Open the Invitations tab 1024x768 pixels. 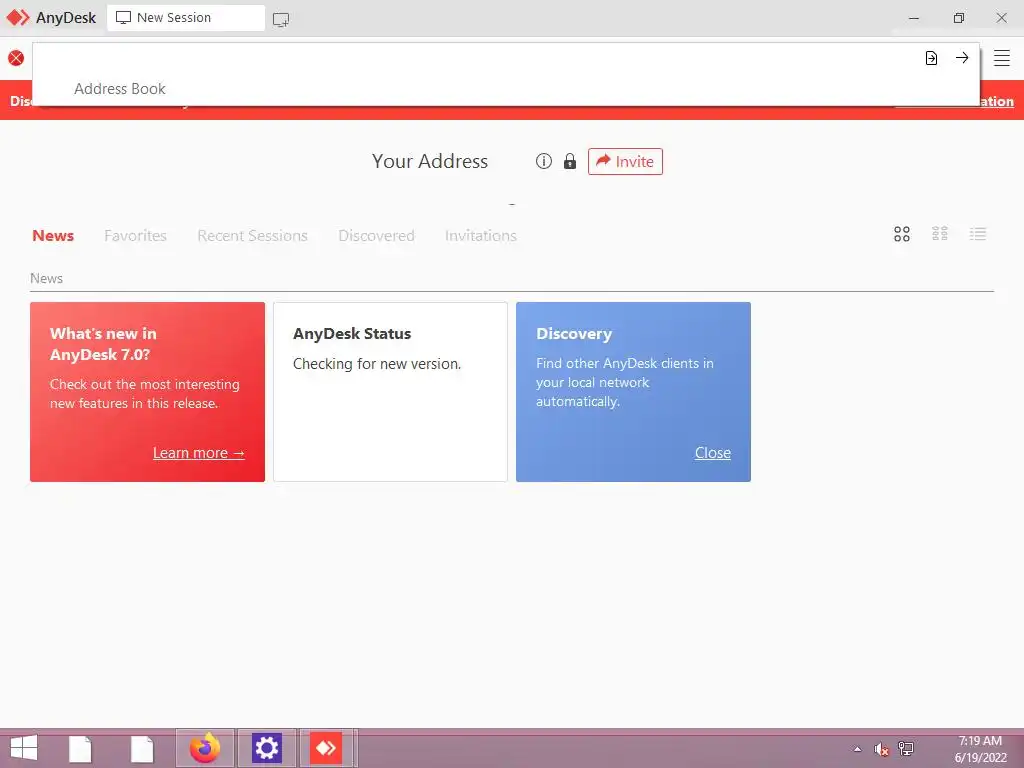(481, 236)
